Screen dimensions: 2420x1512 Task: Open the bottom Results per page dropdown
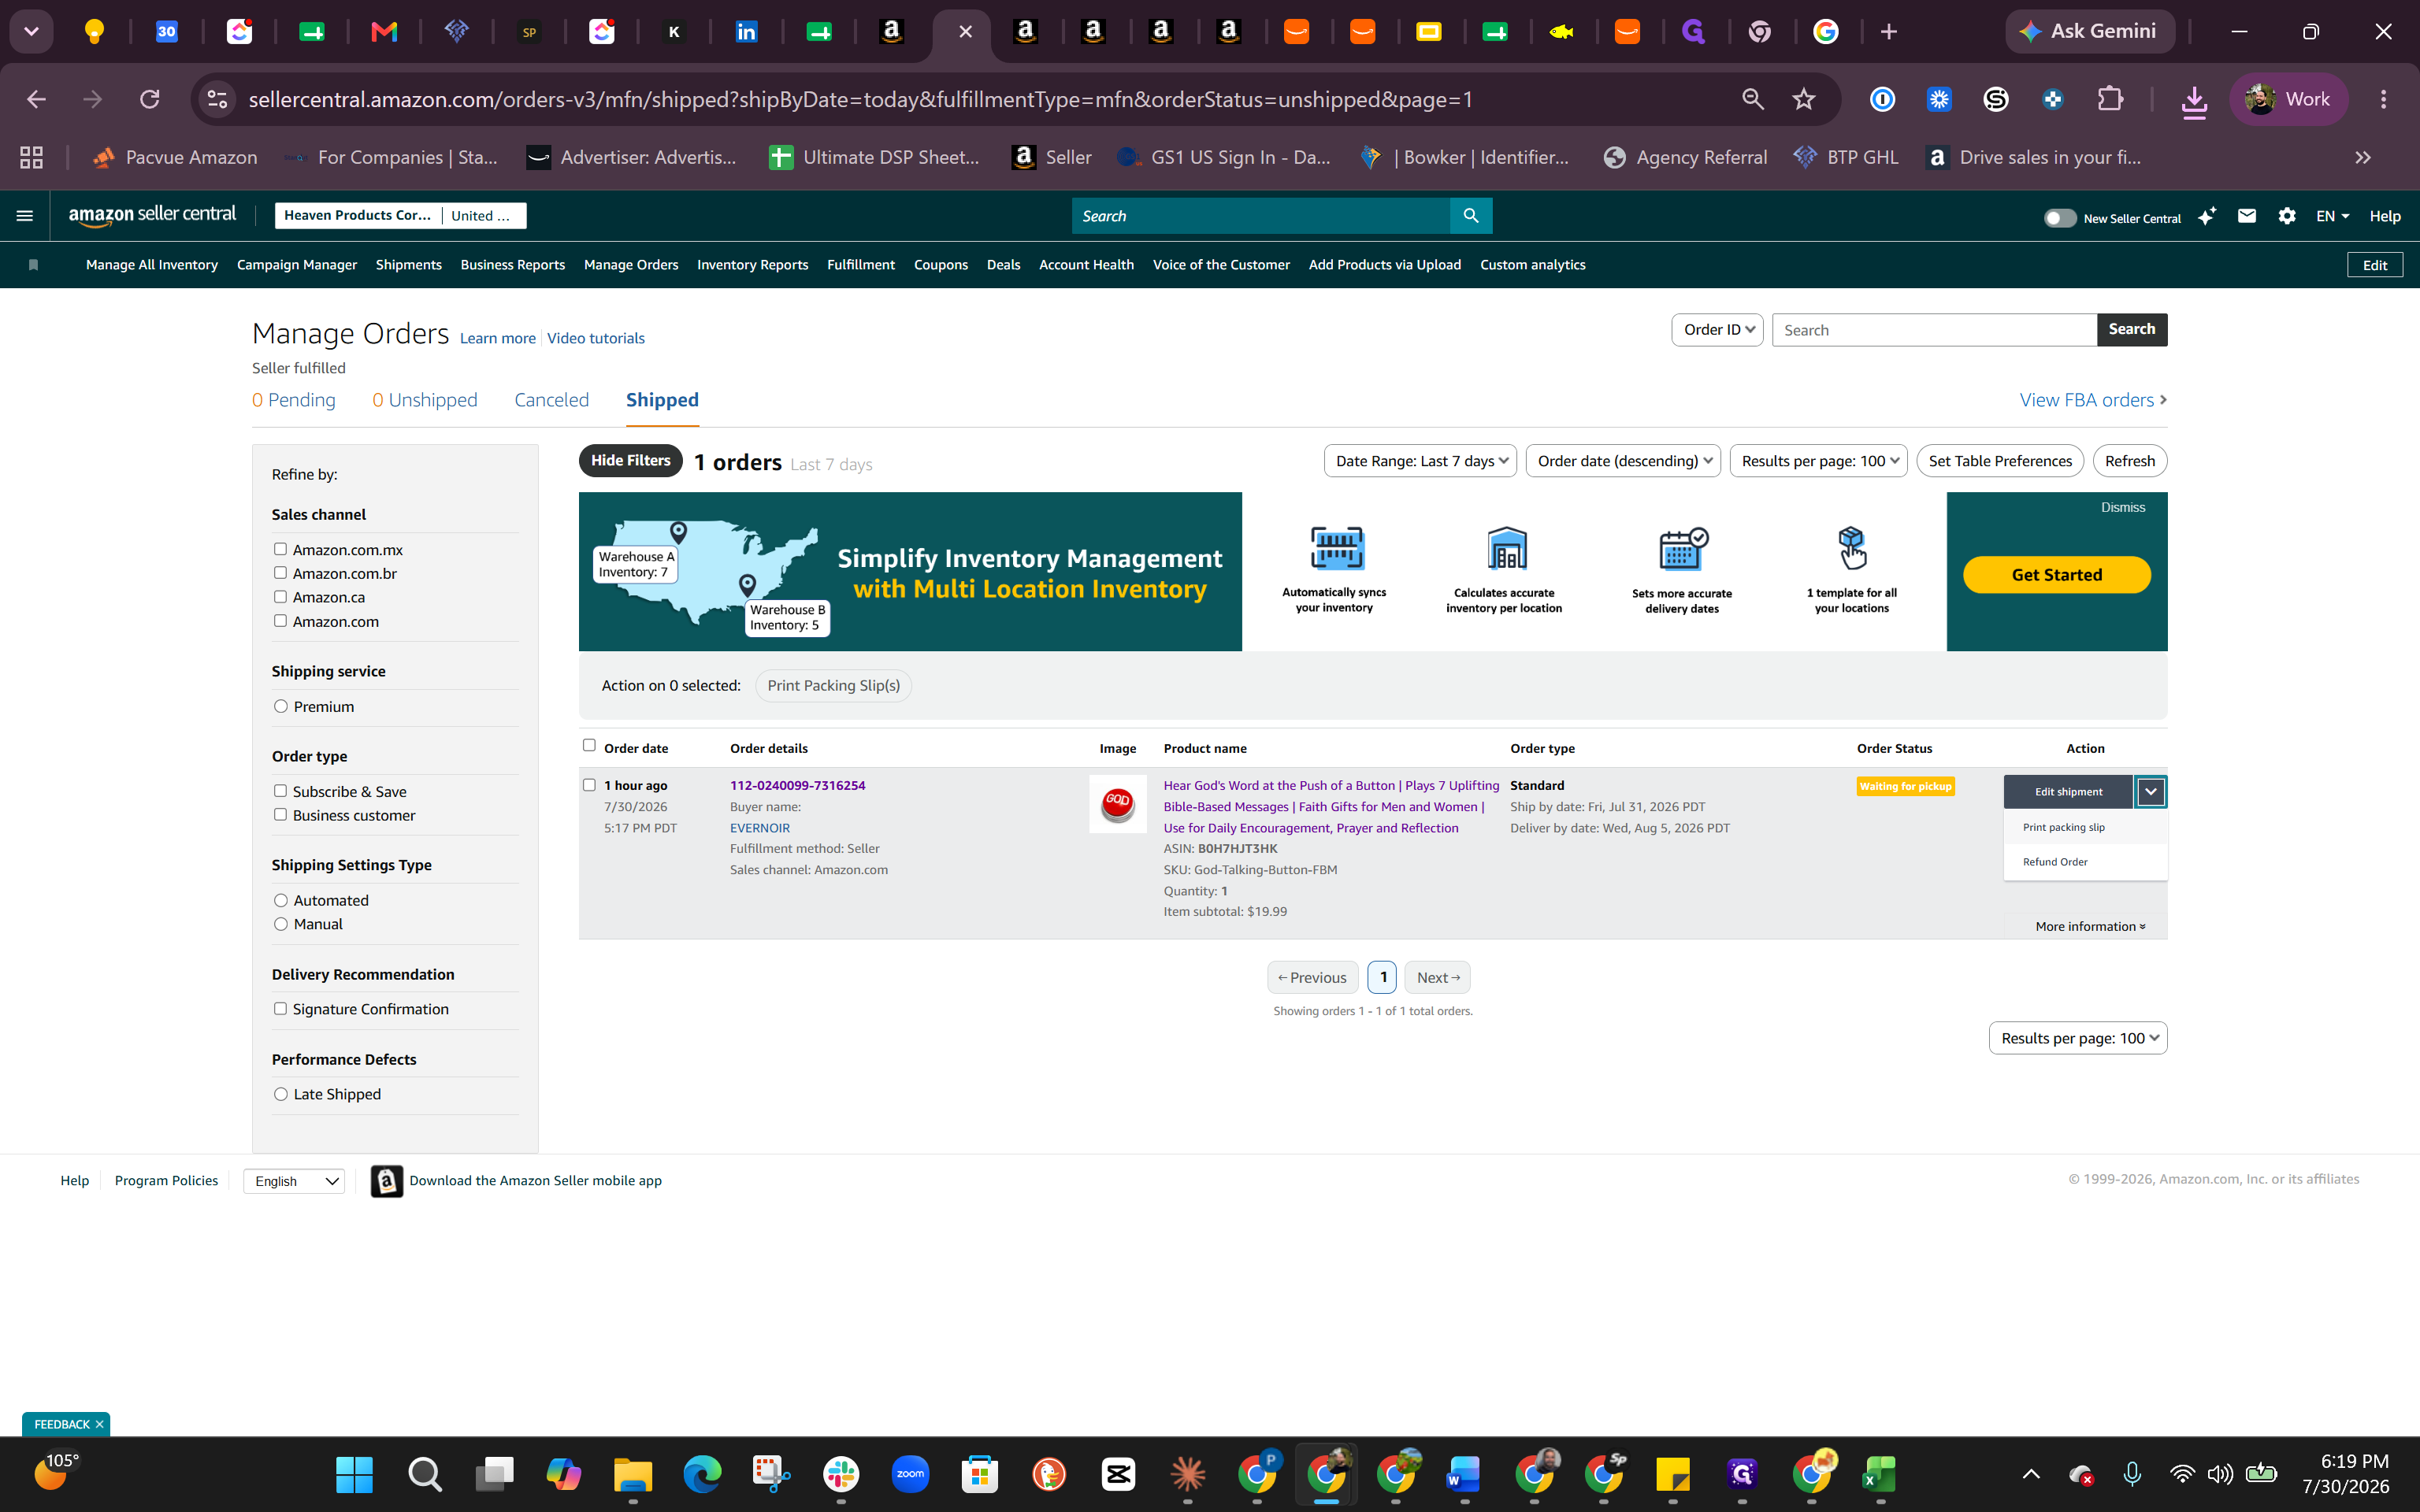tap(2078, 1038)
